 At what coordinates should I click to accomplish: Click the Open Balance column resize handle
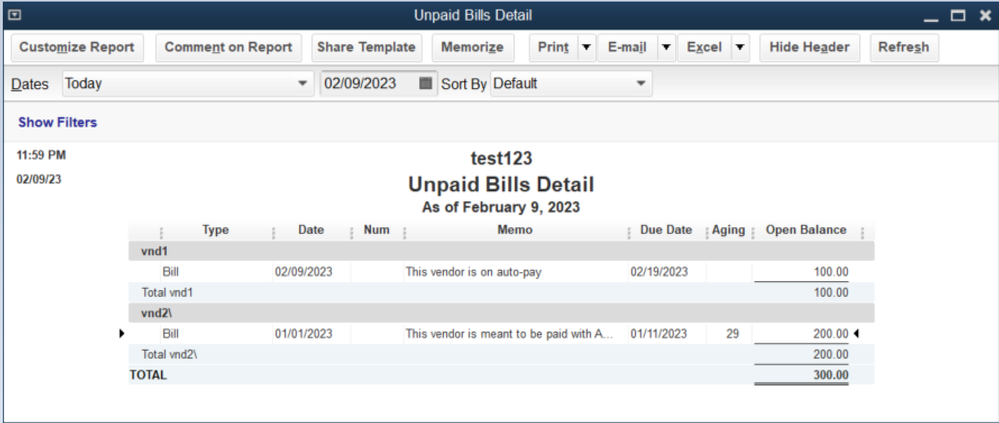point(868,231)
